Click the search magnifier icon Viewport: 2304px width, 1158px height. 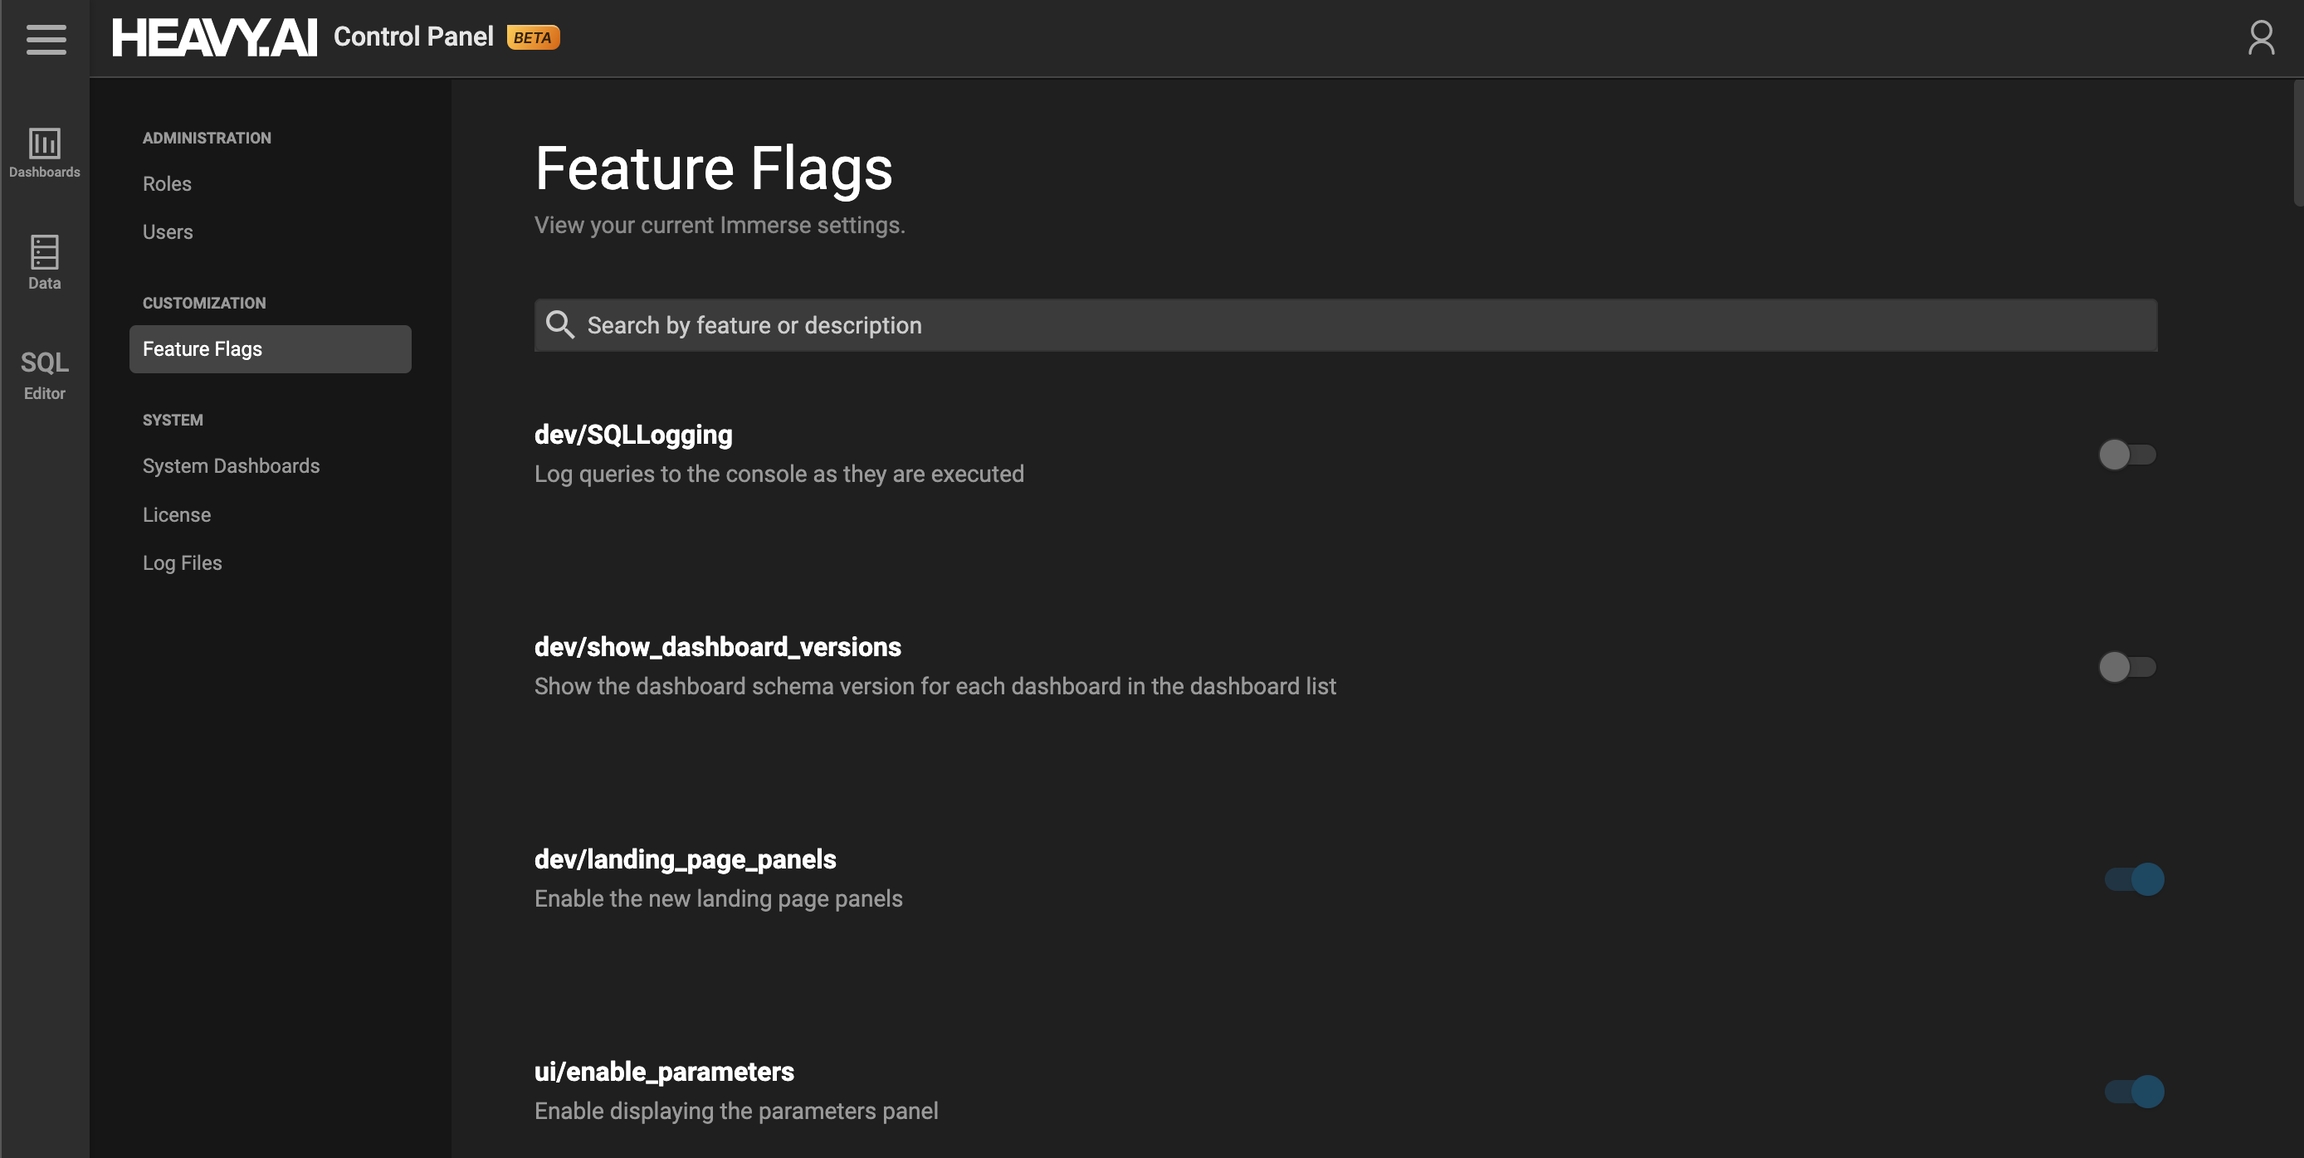click(560, 325)
